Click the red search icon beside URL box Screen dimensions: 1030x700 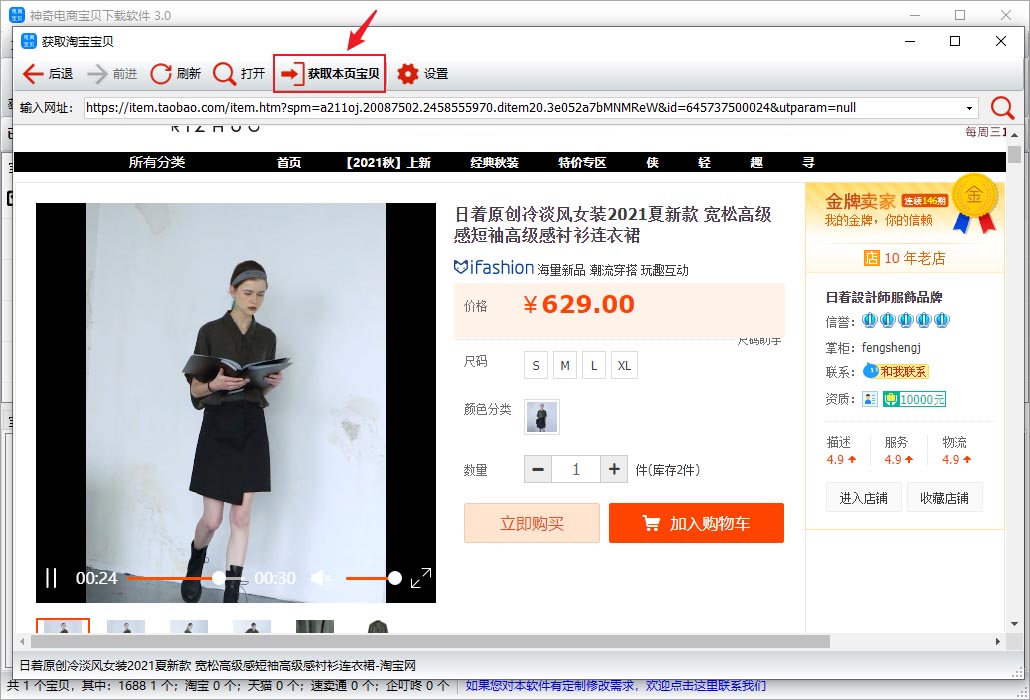(x=1002, y=108)
